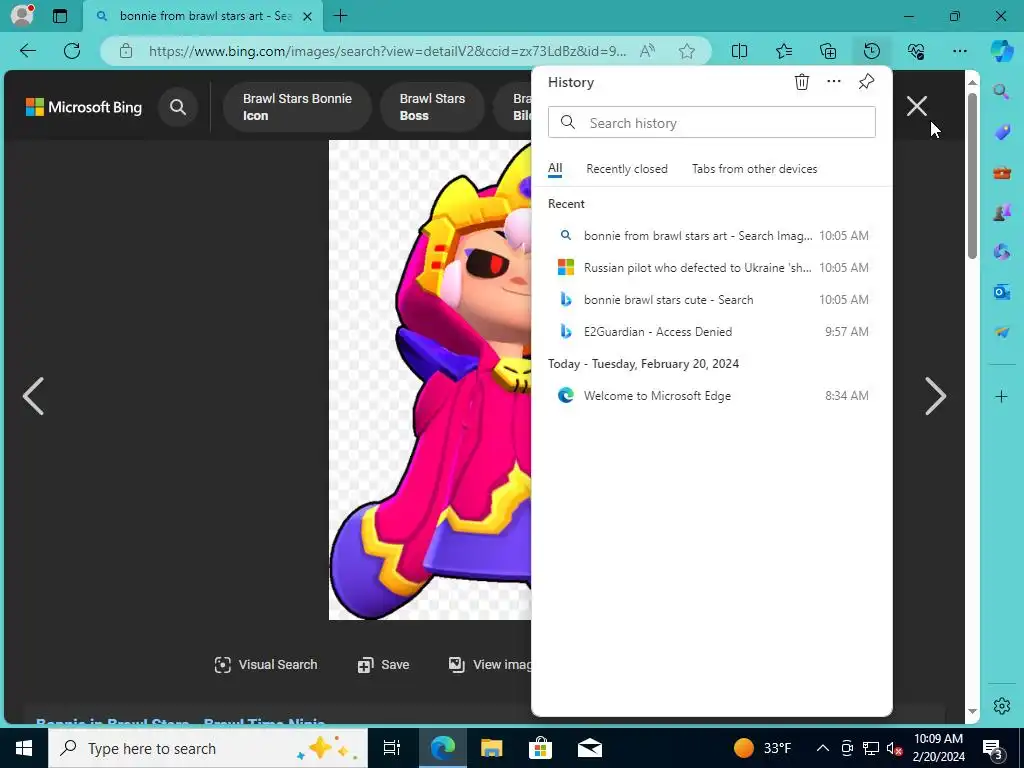
Task: Open sidebar Shopping tag icon
Action: (x=1002, y=132)
